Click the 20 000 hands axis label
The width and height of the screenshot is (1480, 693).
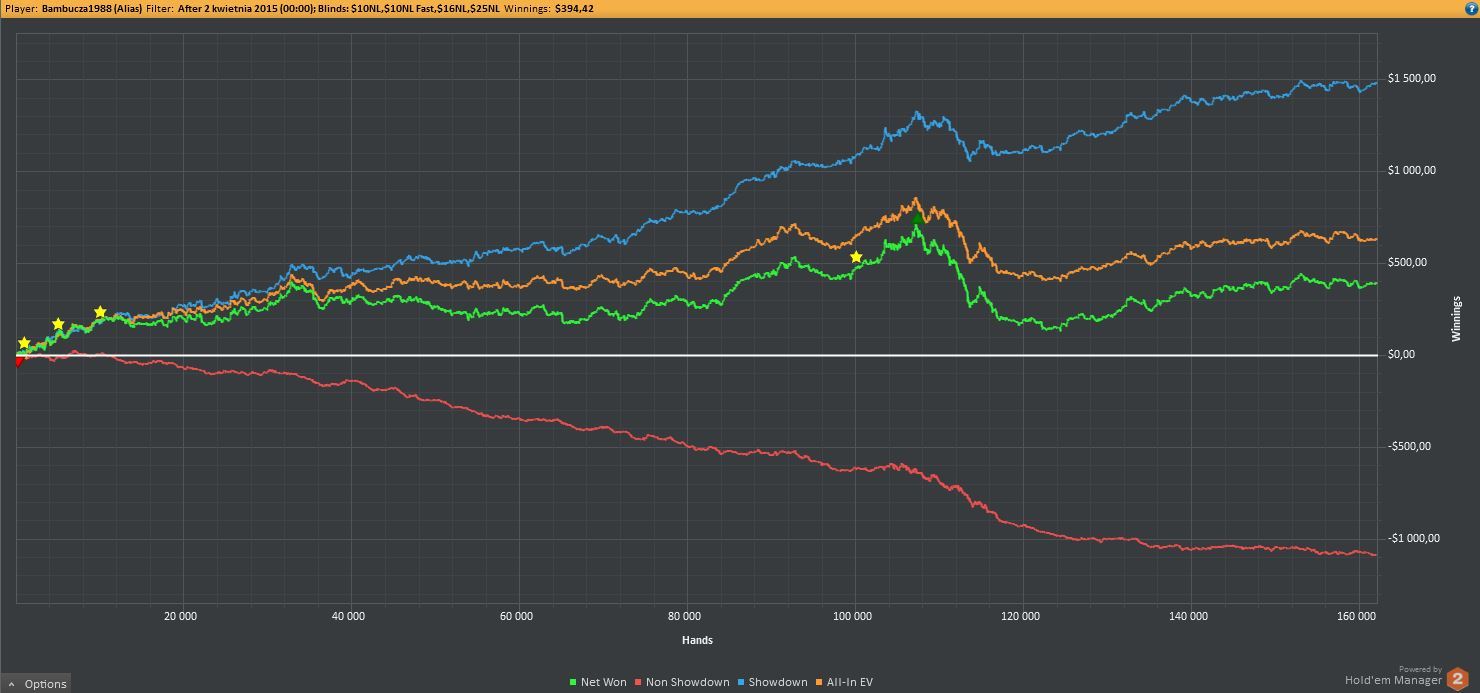(180, 617)
